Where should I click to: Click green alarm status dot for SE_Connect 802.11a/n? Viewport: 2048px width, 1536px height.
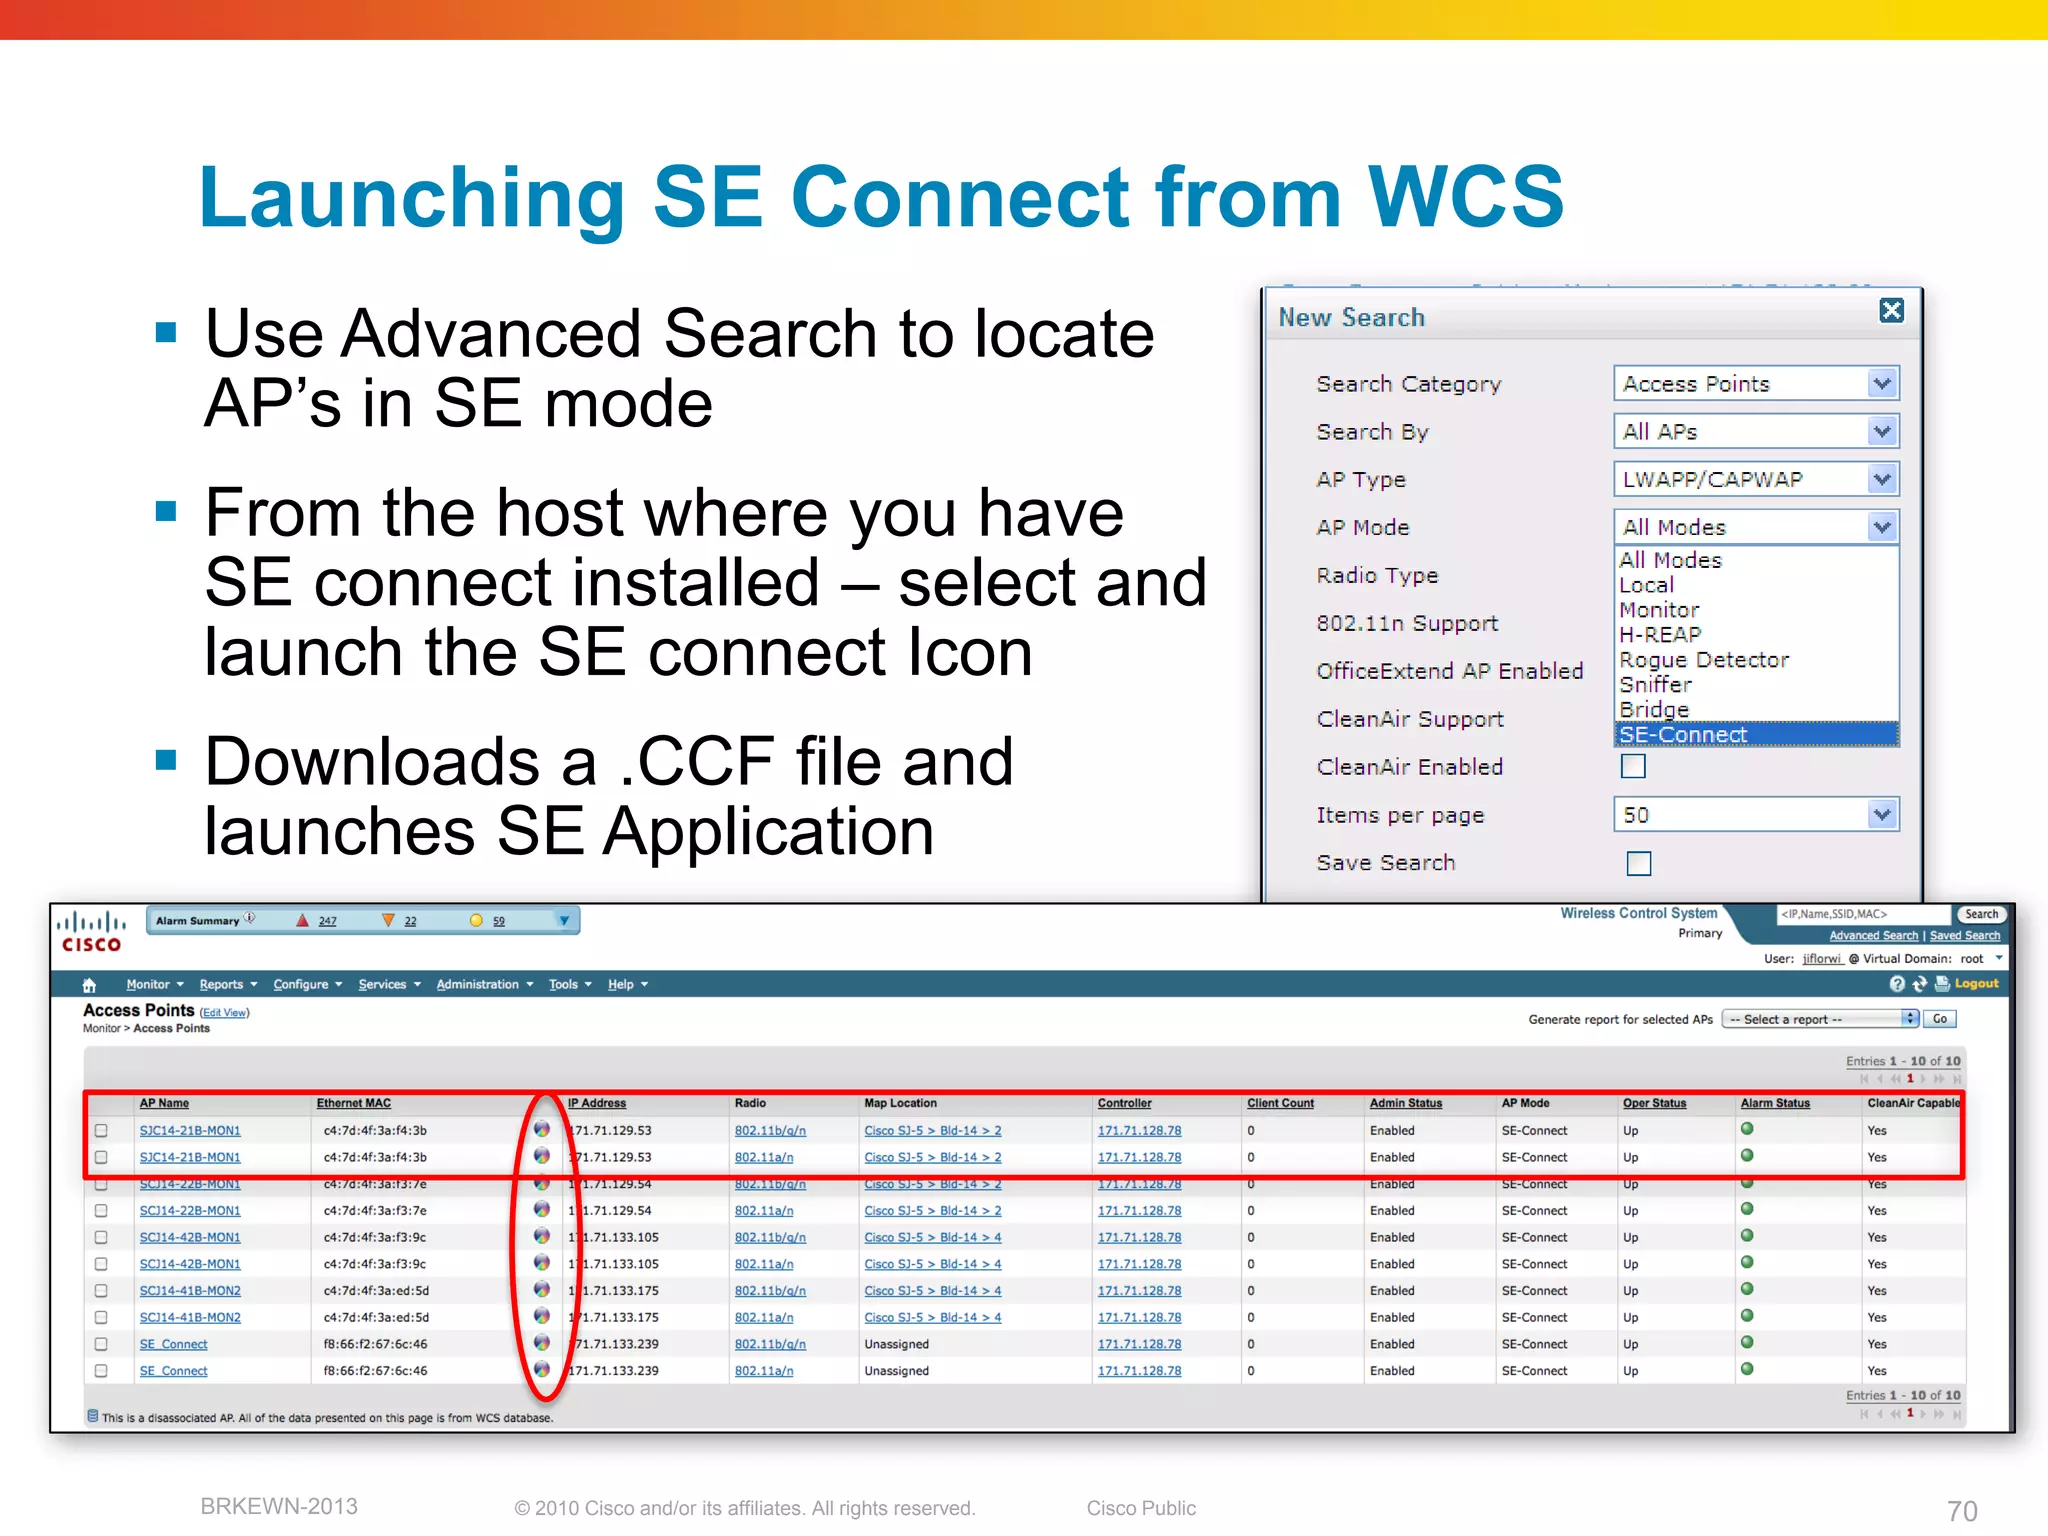(x=1747, y=1369)
